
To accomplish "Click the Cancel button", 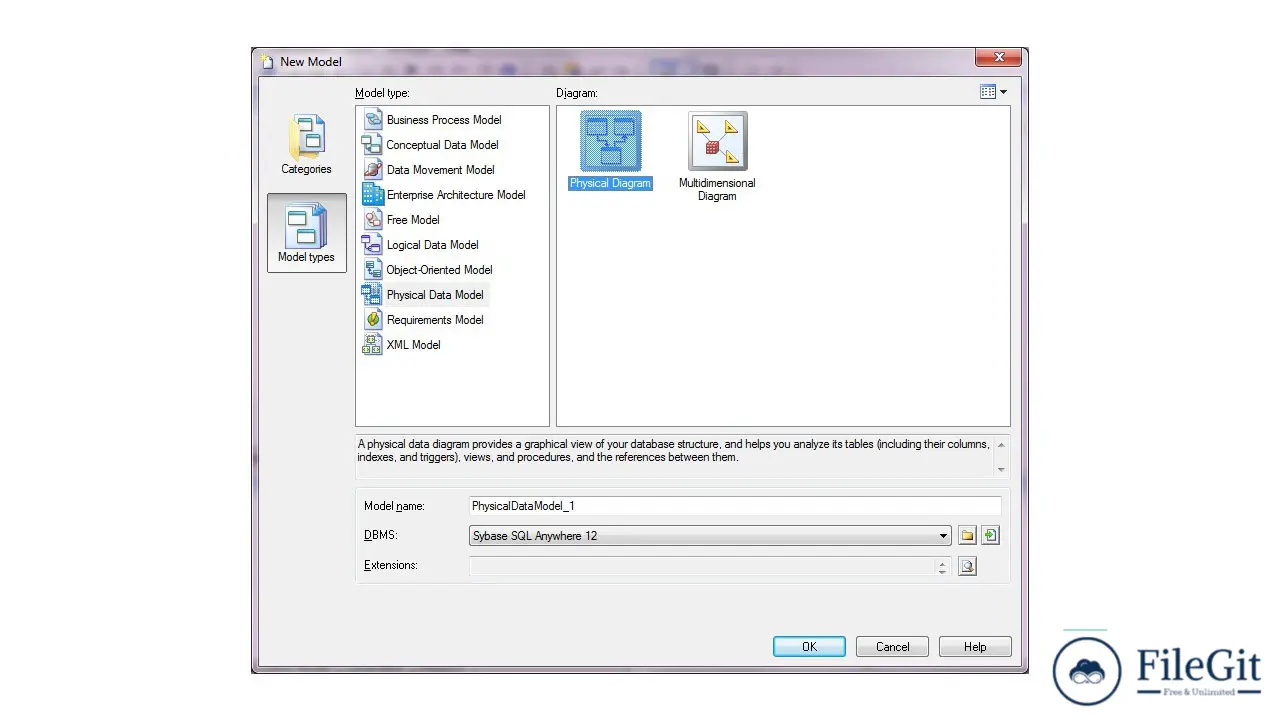I will click(893, 647).
